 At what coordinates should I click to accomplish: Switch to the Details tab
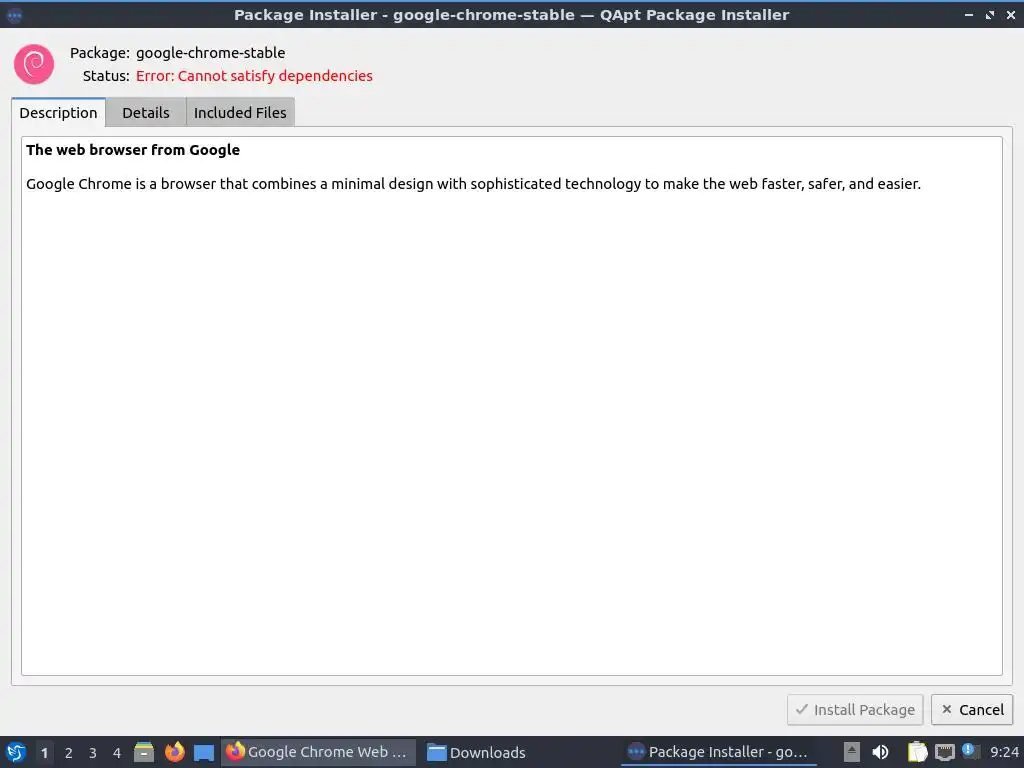(x=146, y=112)
